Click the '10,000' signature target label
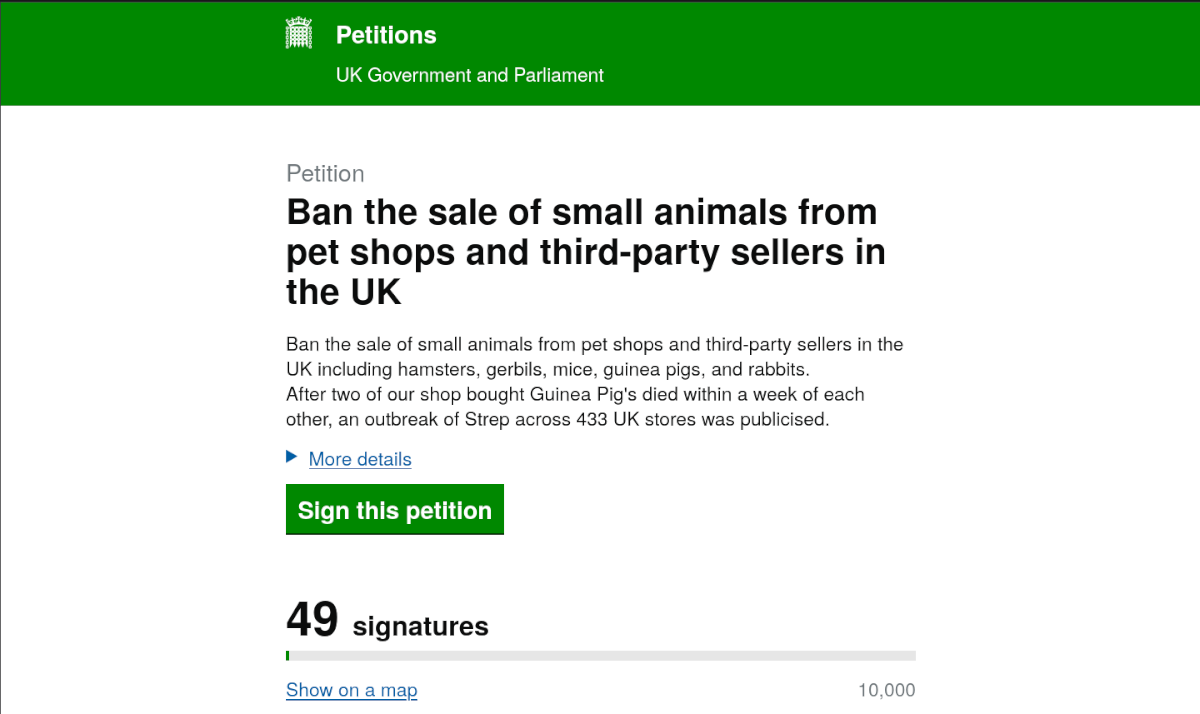 click(886, 690)
